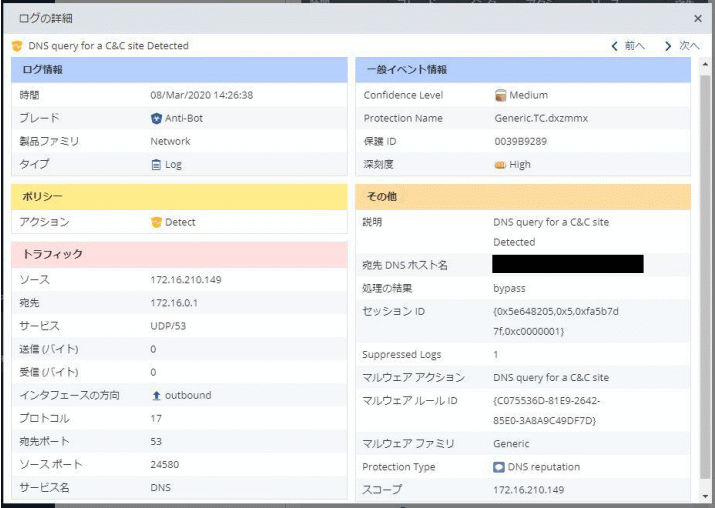Click the DNS reputation protection type icon
The height and width of the screenshot is (508, 715).
pyautogui.click(x=499, y=467)
